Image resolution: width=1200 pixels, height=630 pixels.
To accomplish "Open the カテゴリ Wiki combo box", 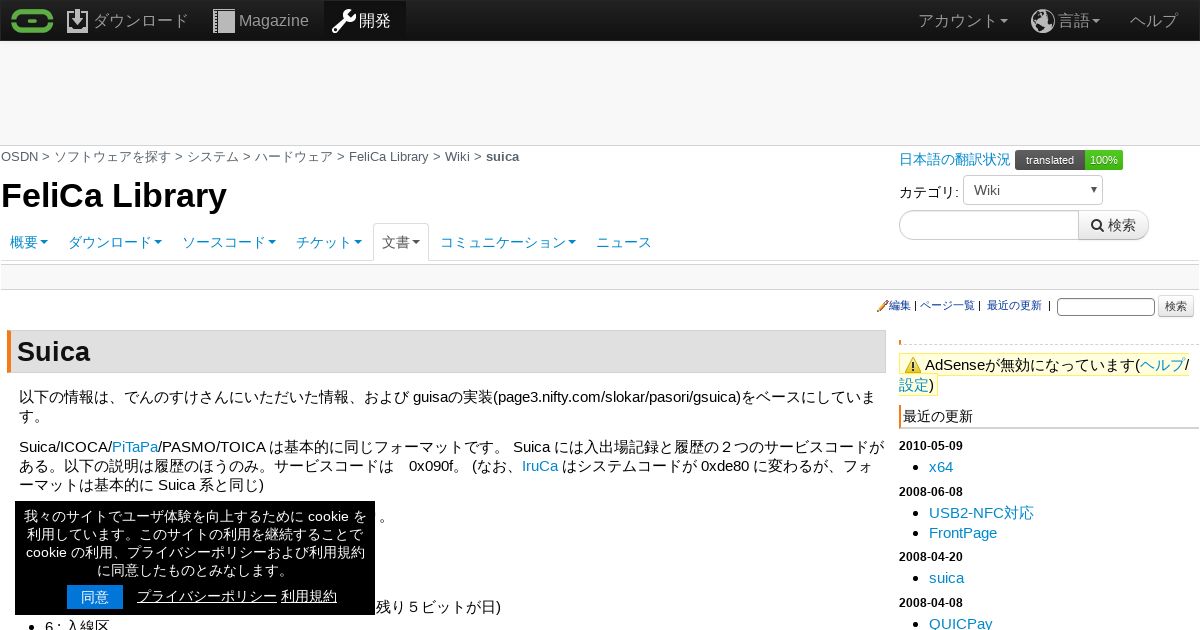I will point(1033,190).
